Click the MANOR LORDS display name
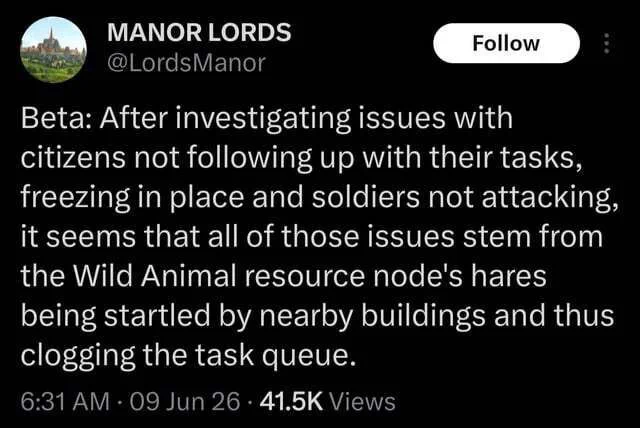This screenshot has height=428, width=640. (x=199, y=33)
